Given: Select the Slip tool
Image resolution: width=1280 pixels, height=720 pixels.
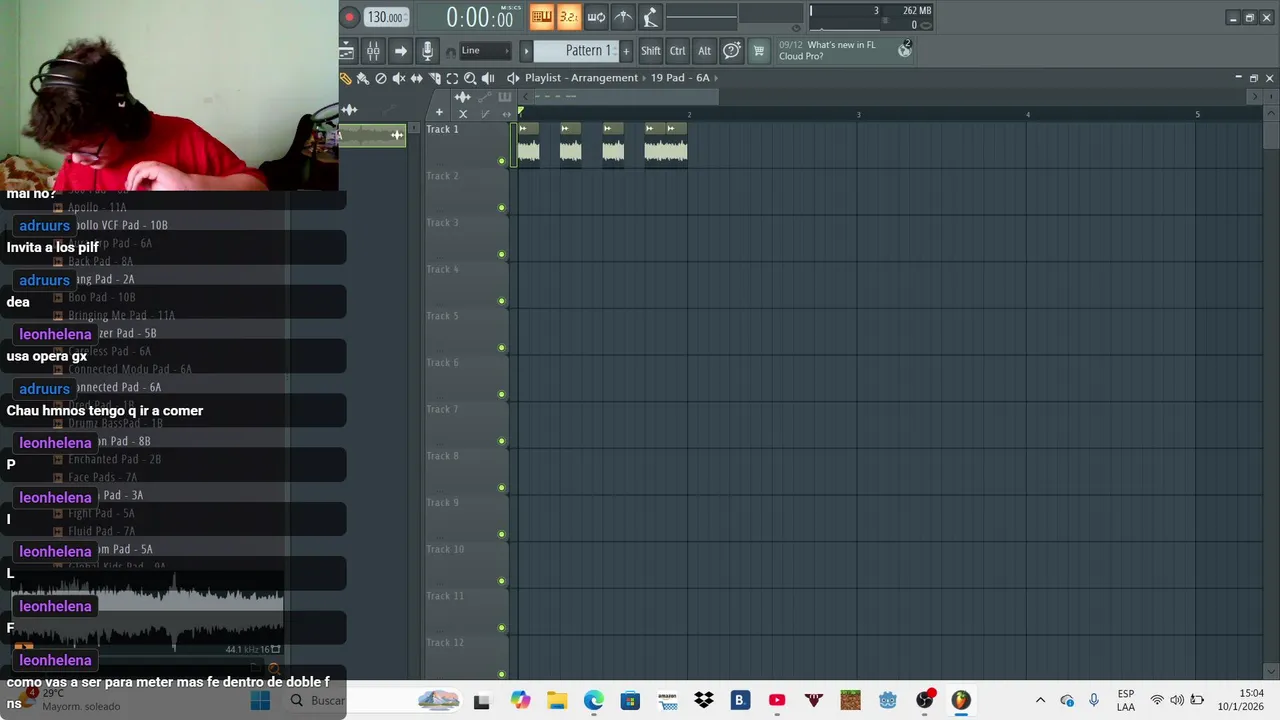Looking at the screenshot, I should (x=417, y=78).
